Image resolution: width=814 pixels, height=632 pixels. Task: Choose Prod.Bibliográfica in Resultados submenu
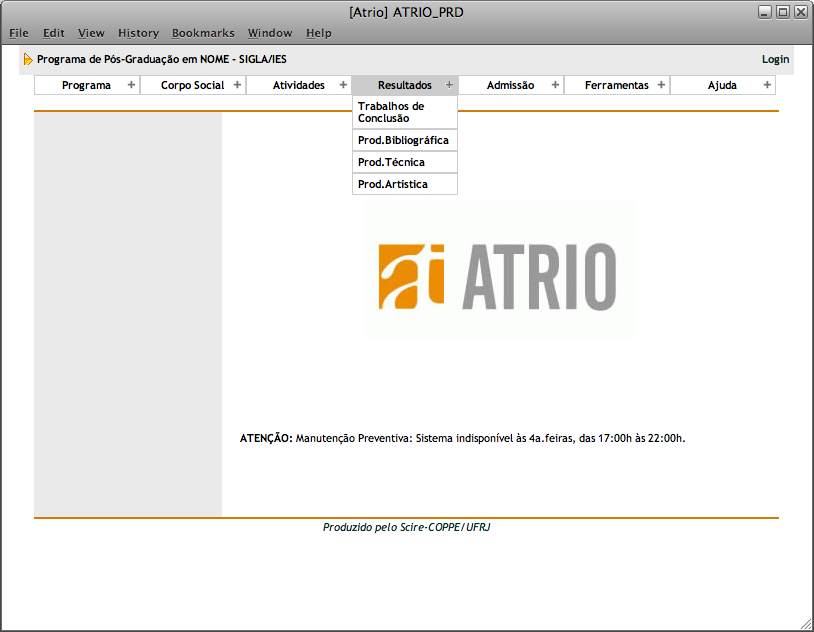click(x=404, y=140)
